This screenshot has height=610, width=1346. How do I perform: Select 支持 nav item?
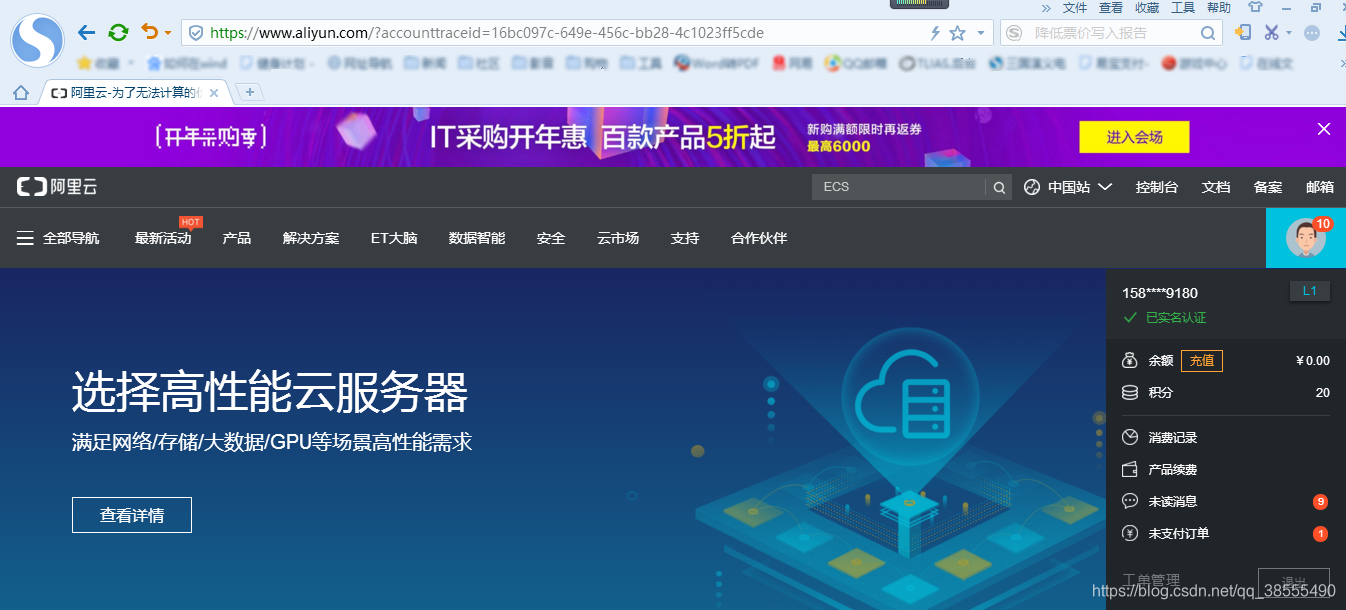685,238
